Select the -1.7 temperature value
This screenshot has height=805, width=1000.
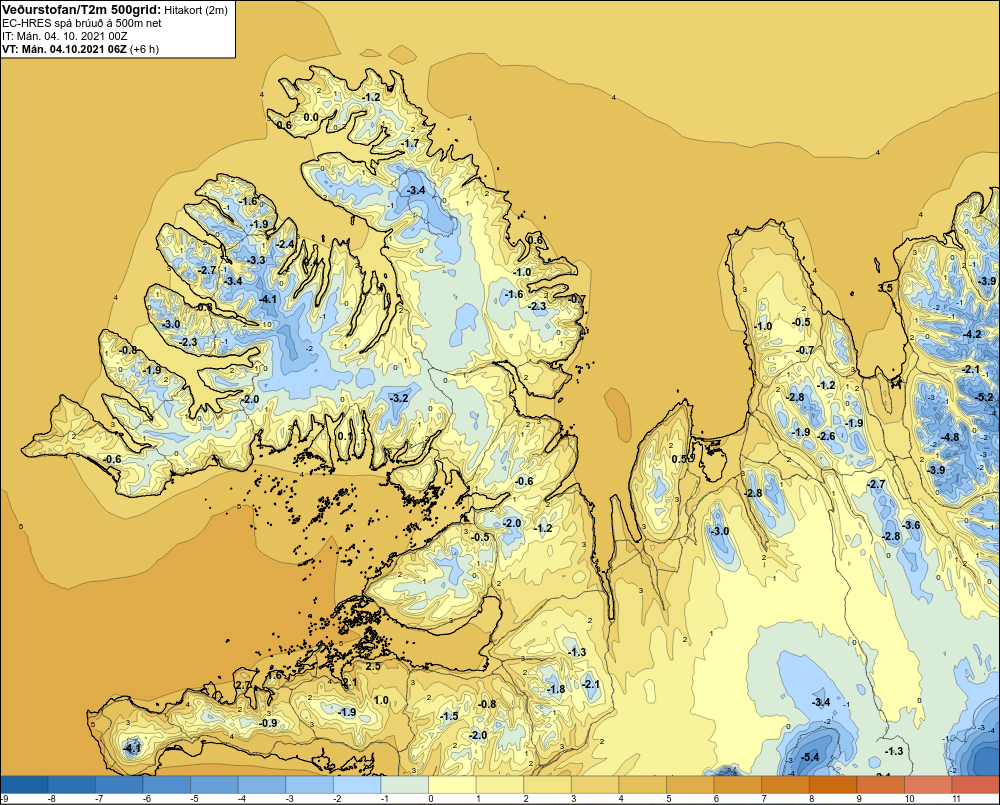[x=410, y=144]
